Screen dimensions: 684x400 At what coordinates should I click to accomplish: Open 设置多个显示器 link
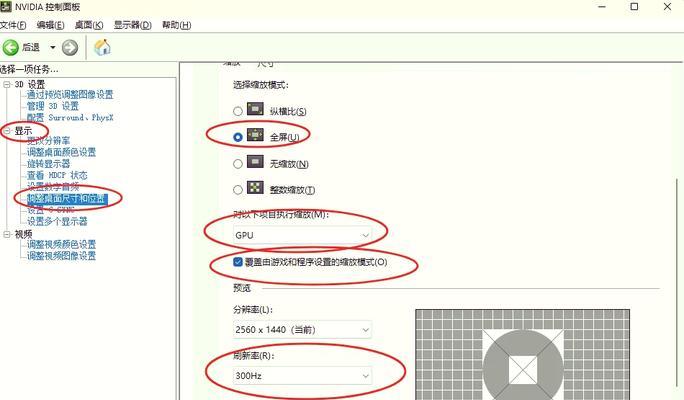click(57, 221)
